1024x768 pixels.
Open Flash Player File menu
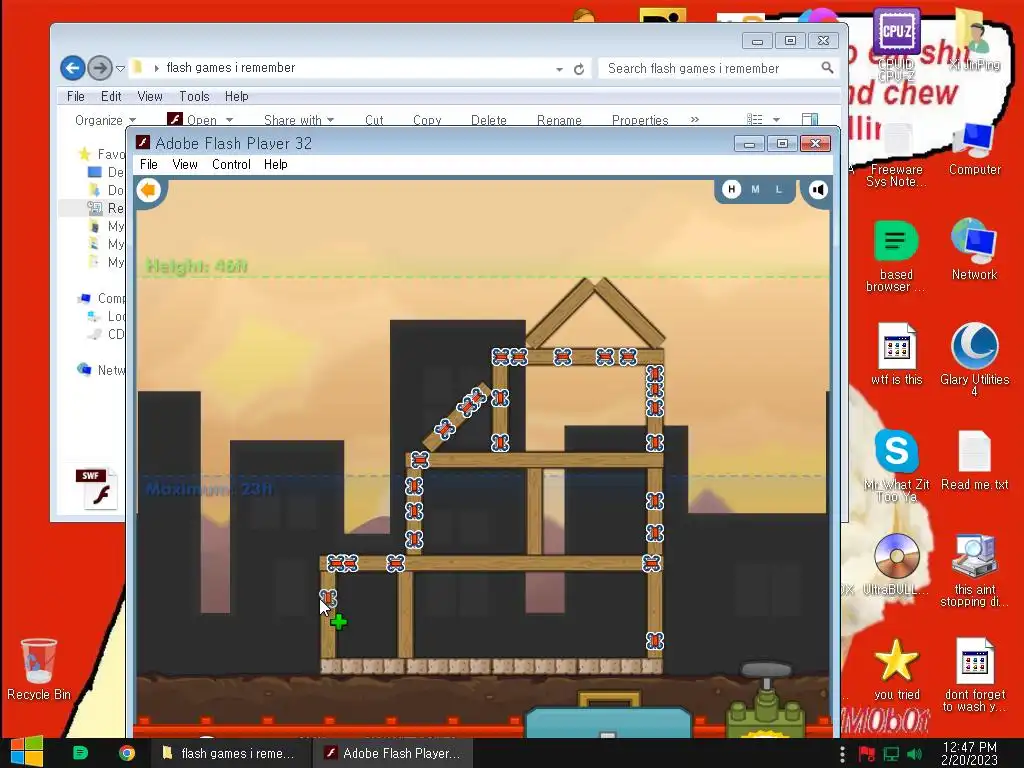[149, 165]
